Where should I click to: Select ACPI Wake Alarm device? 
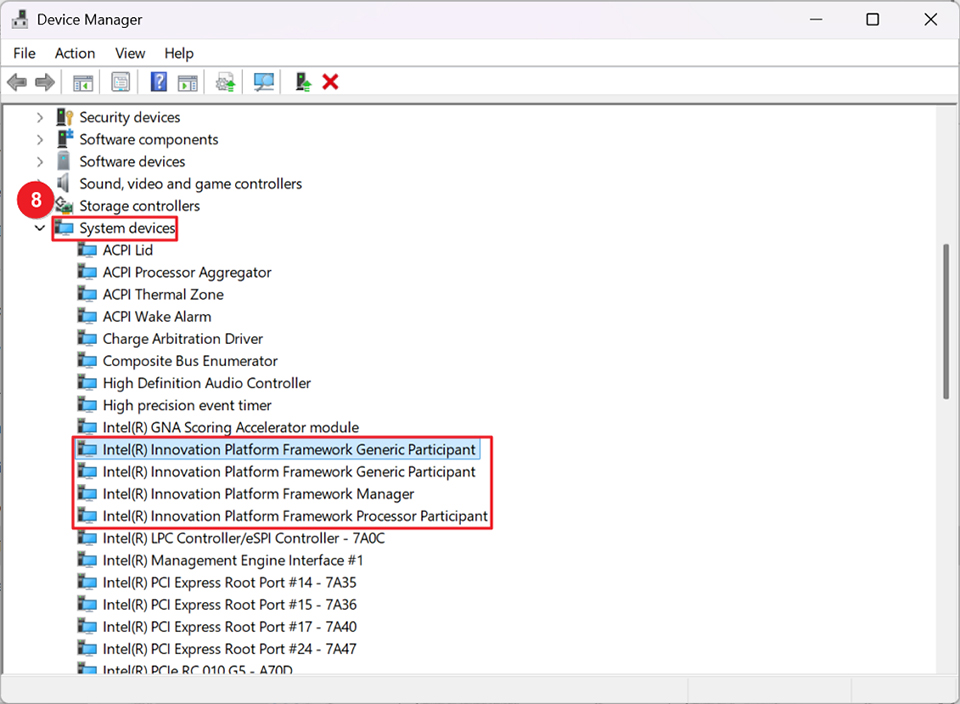pyautogui.click(x=157, y=316)
